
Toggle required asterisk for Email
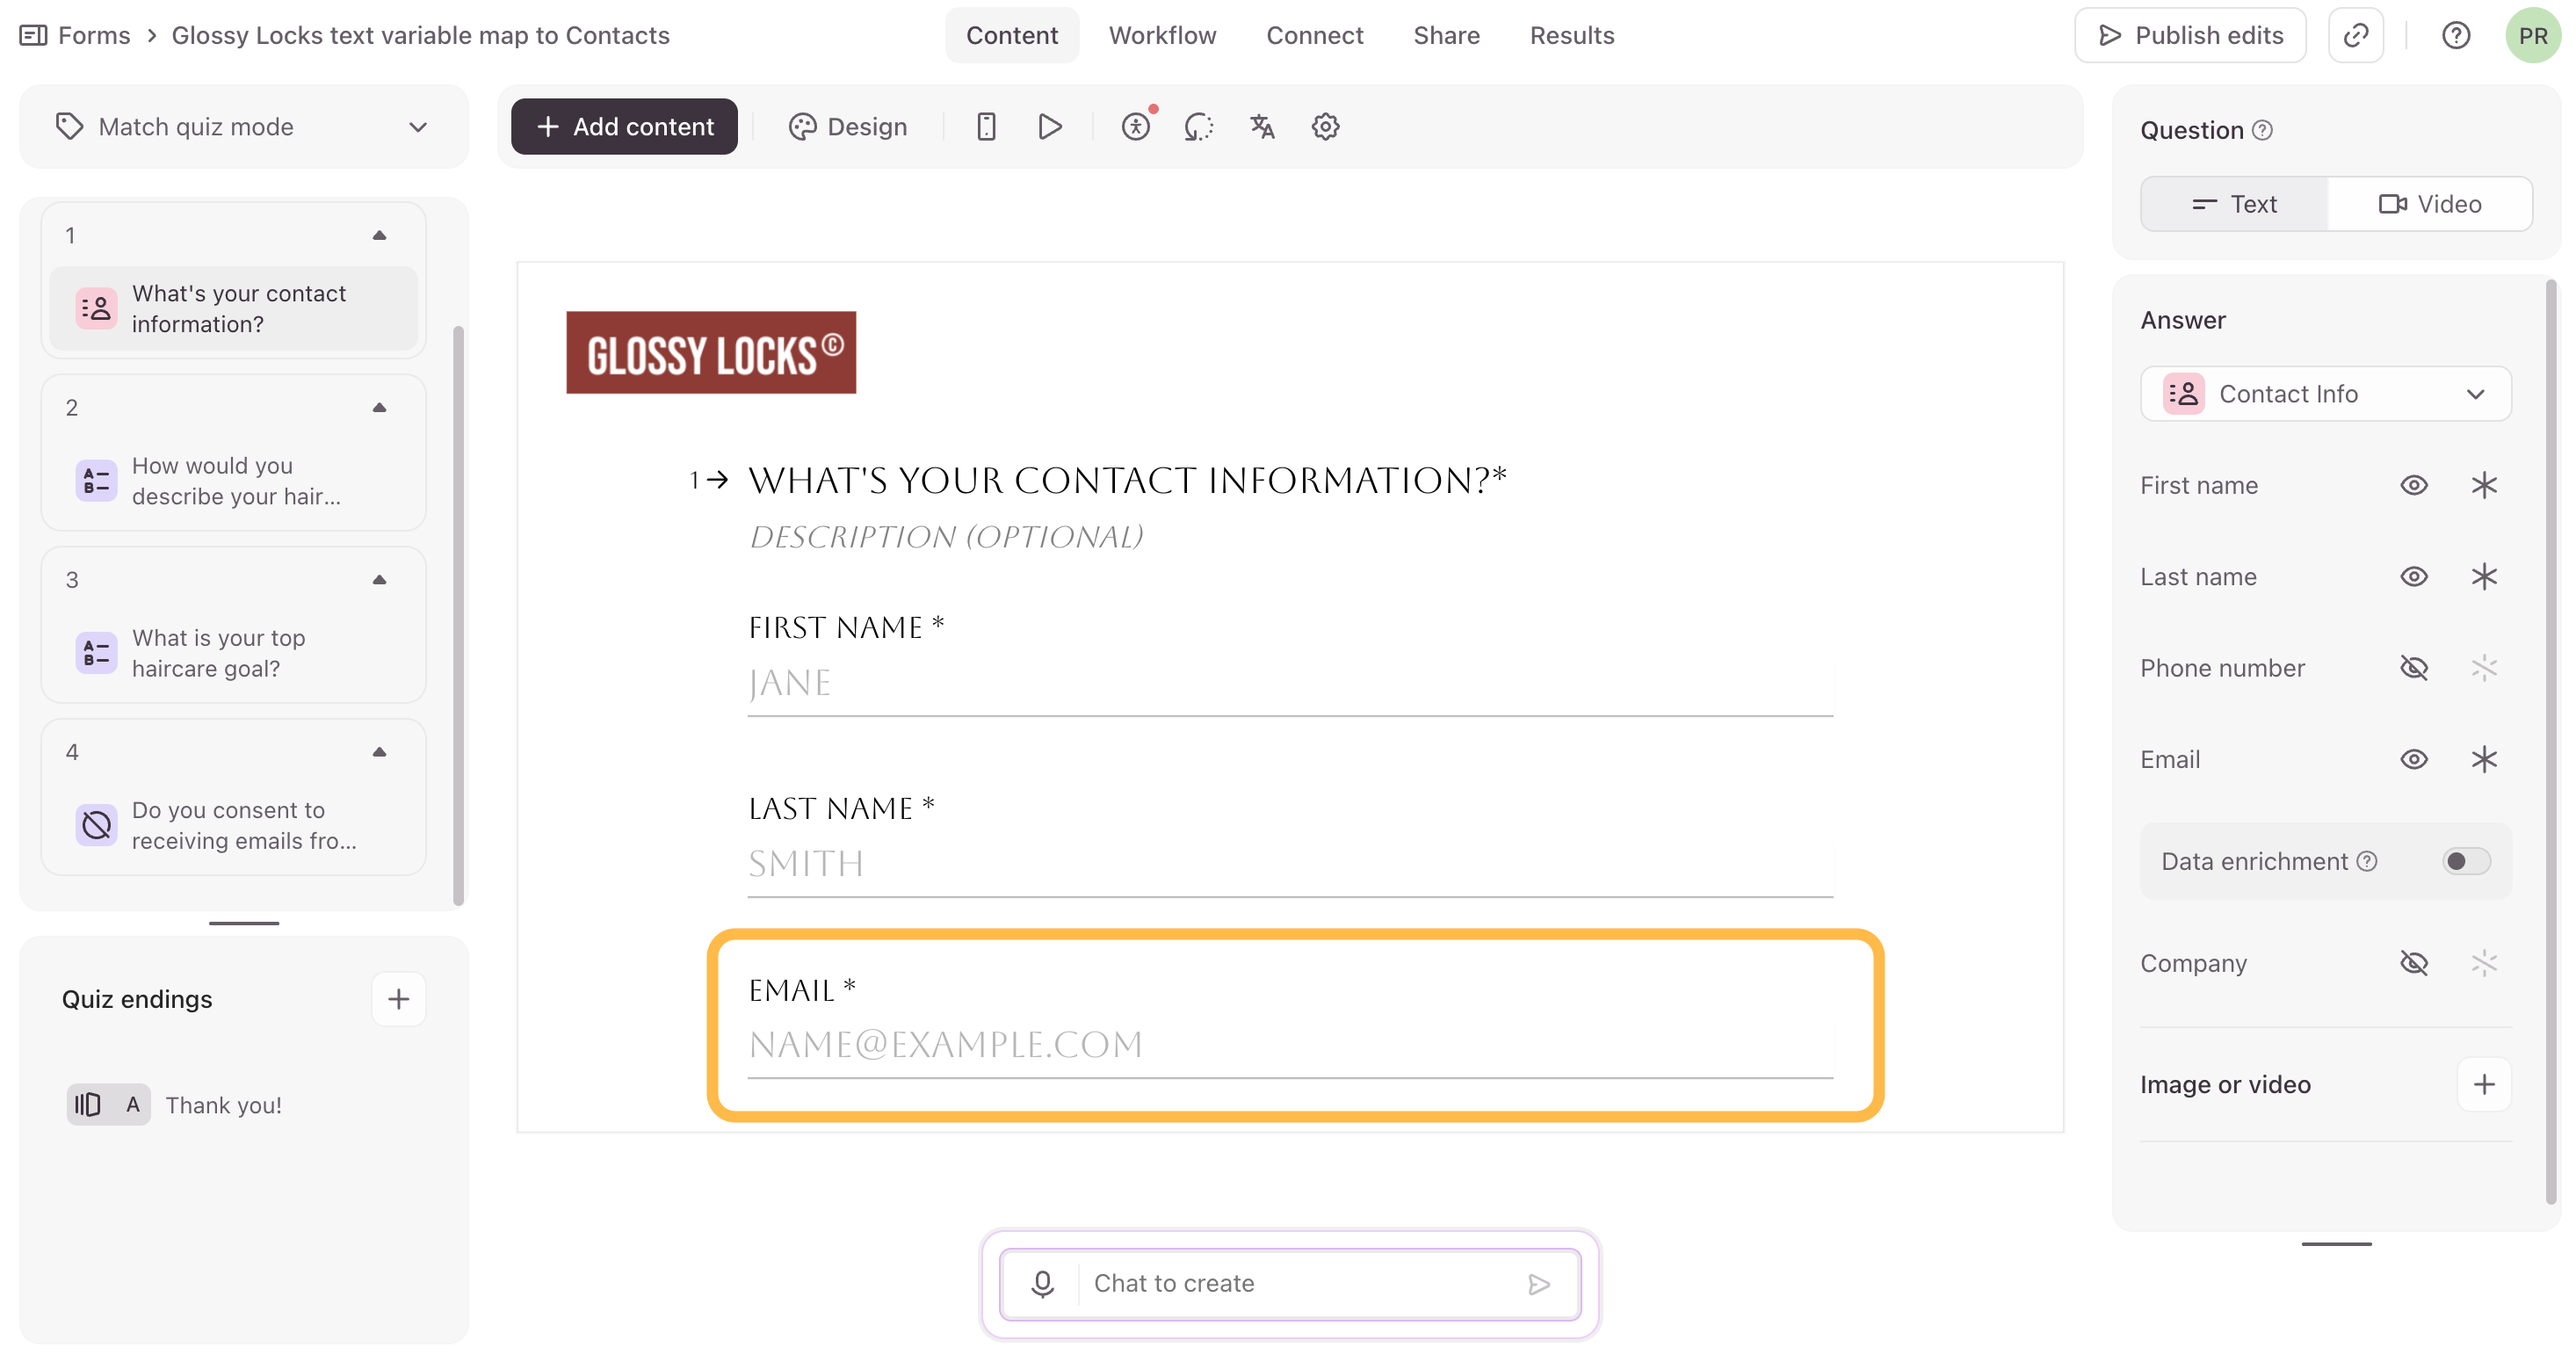2484,759
